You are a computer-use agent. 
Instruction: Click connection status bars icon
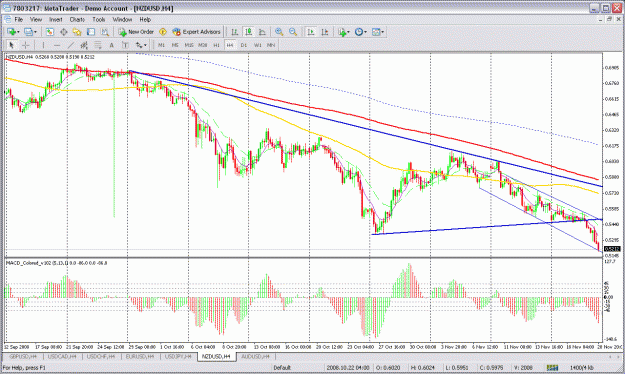tap(552, 368)
